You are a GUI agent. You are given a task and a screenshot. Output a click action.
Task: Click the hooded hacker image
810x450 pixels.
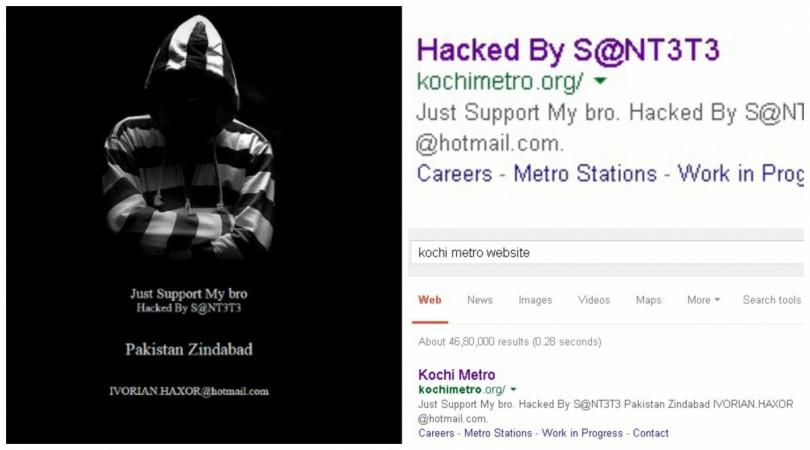click(189, 137)
